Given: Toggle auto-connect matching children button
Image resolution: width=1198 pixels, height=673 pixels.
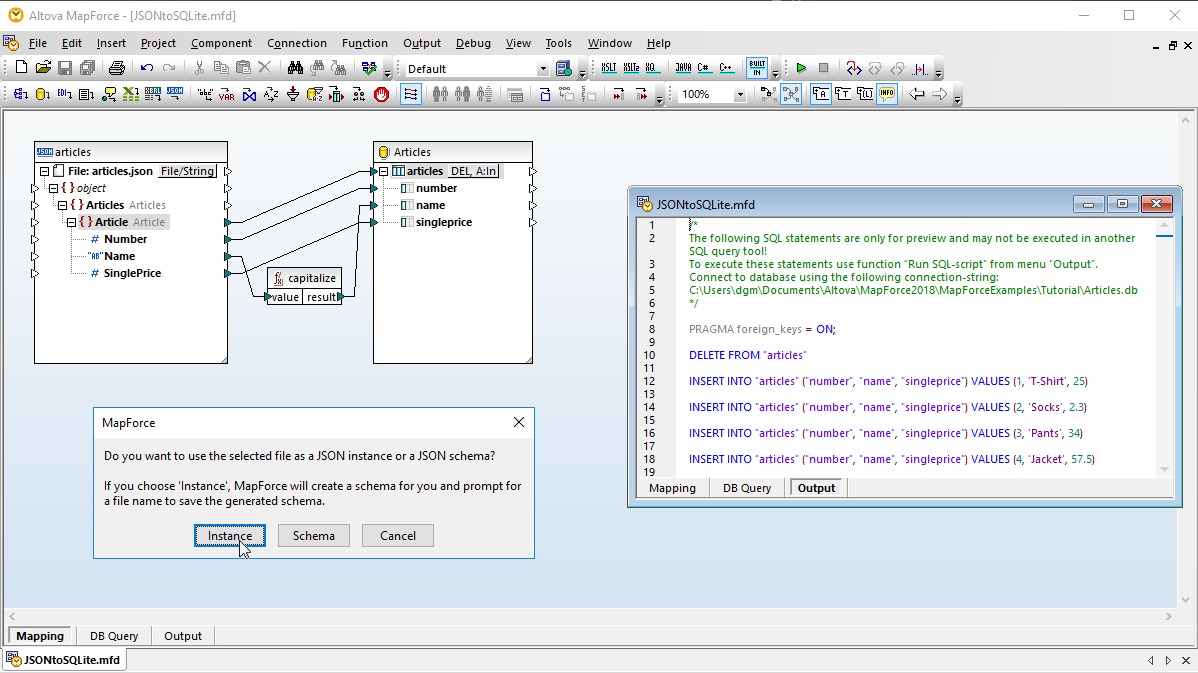Looking at the screenshot, I should tap(410, 94).
